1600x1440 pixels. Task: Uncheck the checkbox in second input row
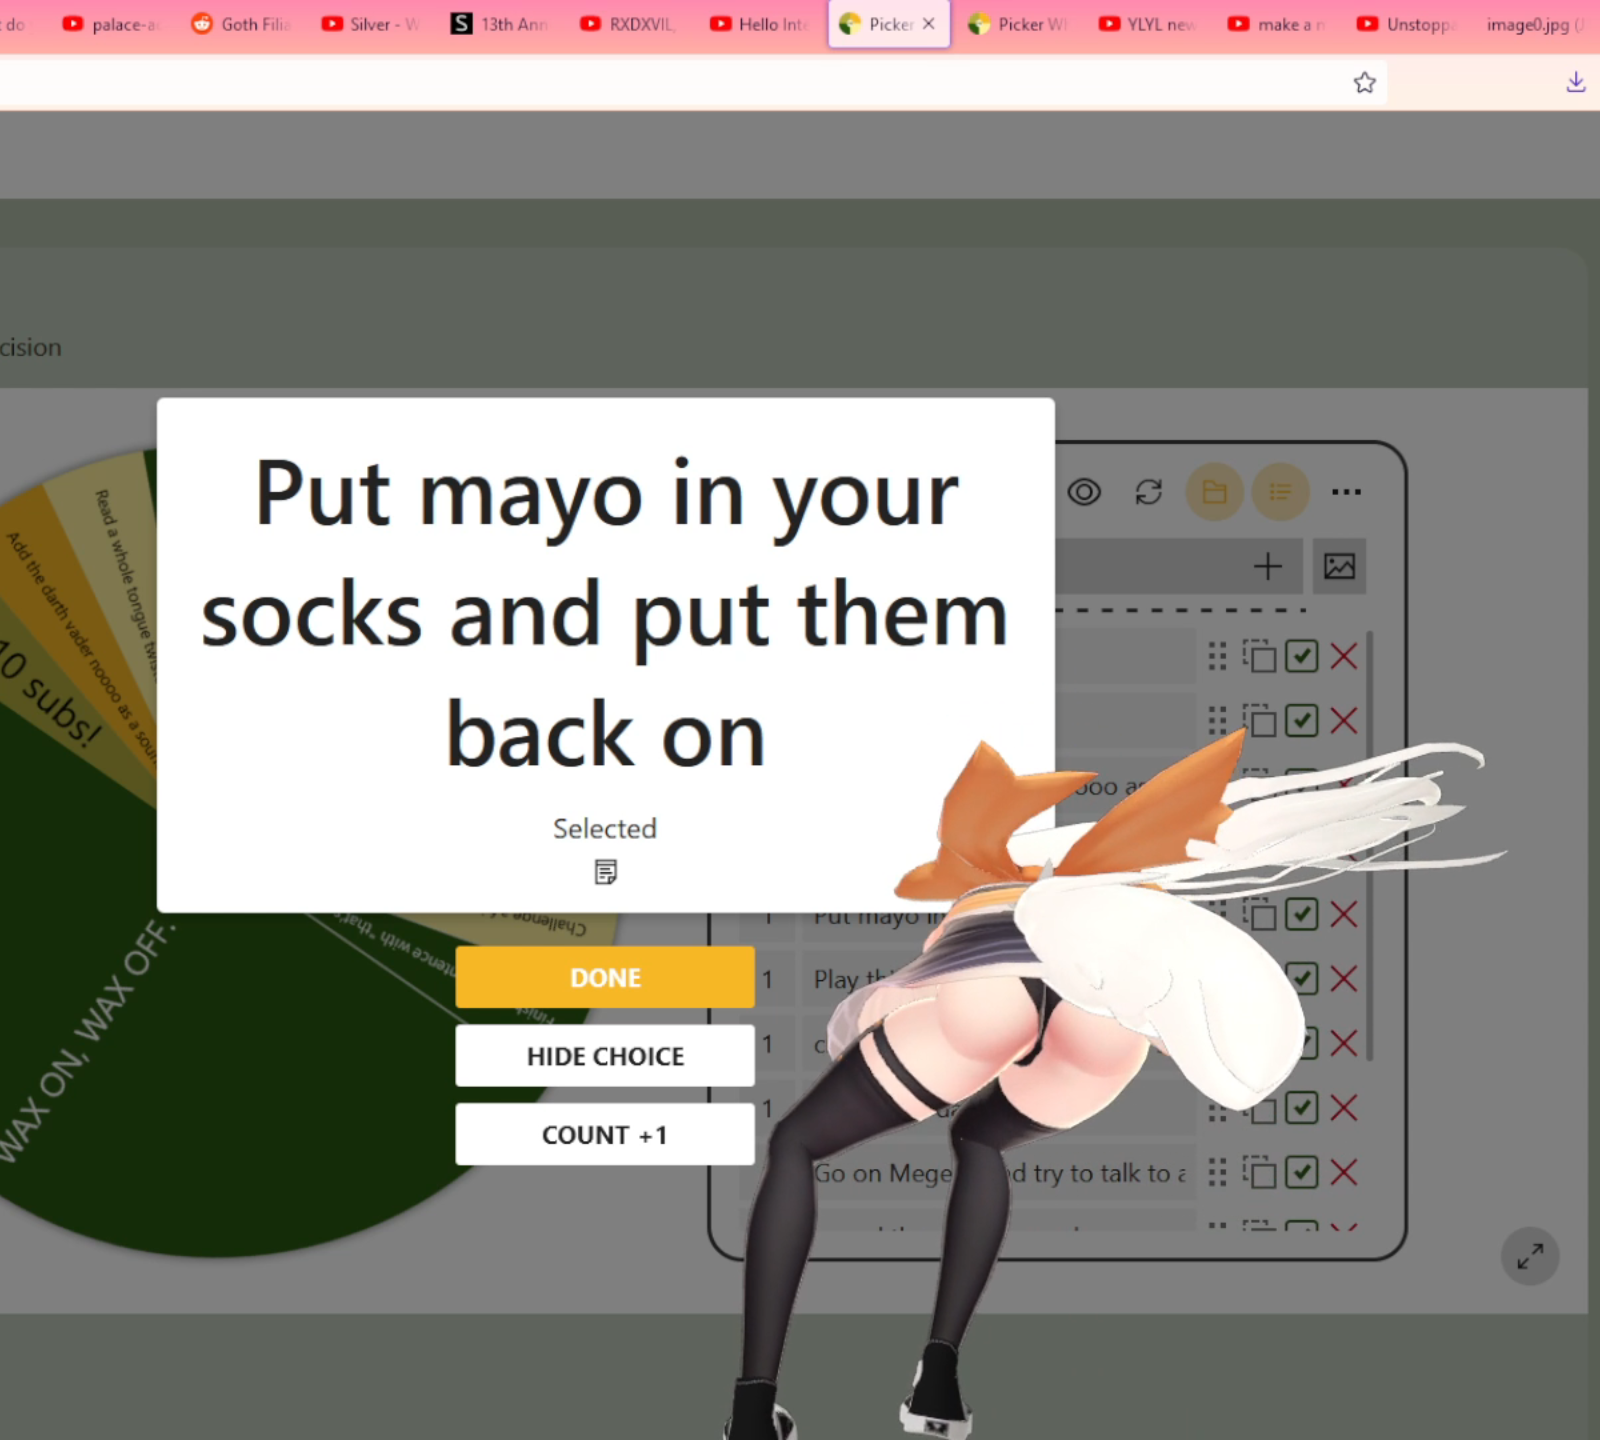pyautogui.click(x=1302, y=720)
